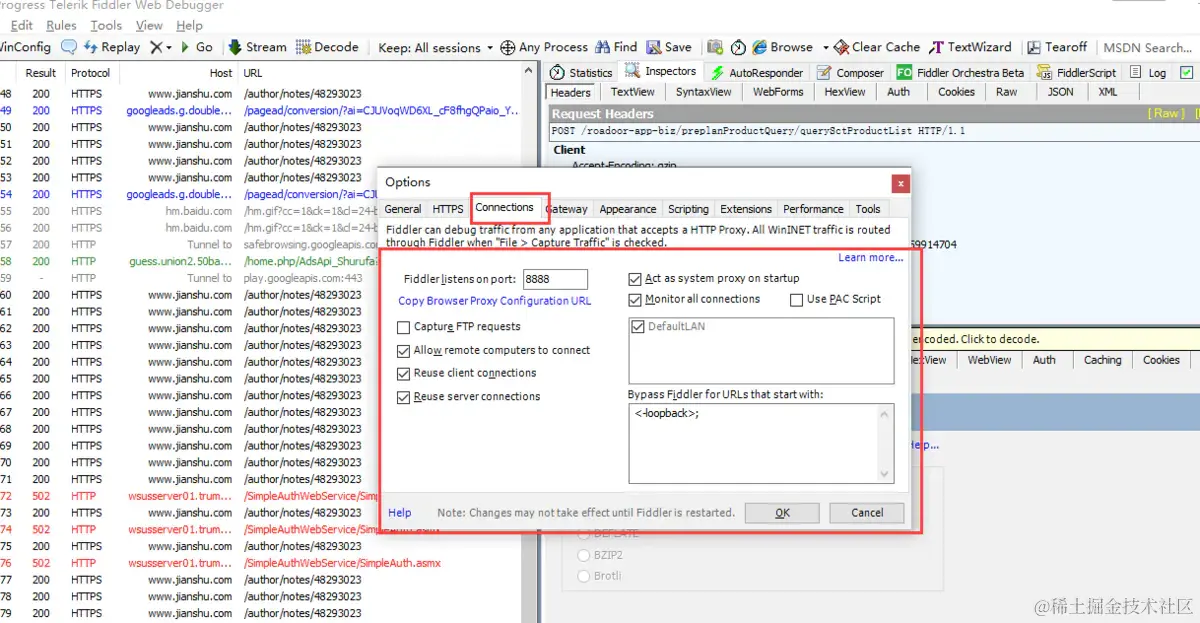Select the Brotli radio button
Screen dimensions: 1200x623
[x=585, y=576]
